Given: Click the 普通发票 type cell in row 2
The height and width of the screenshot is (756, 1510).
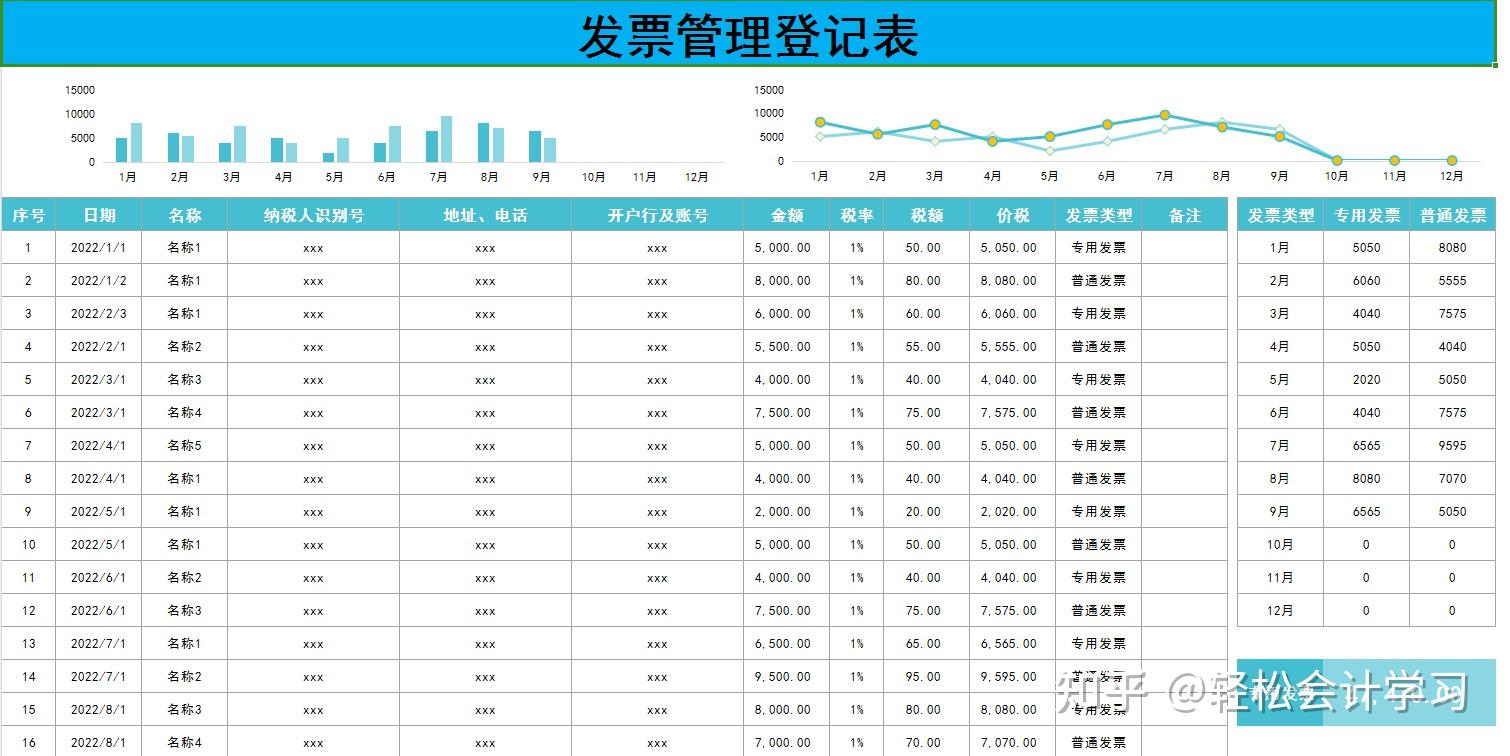Looking at the screenshot, I should (x=1098, y=281).
